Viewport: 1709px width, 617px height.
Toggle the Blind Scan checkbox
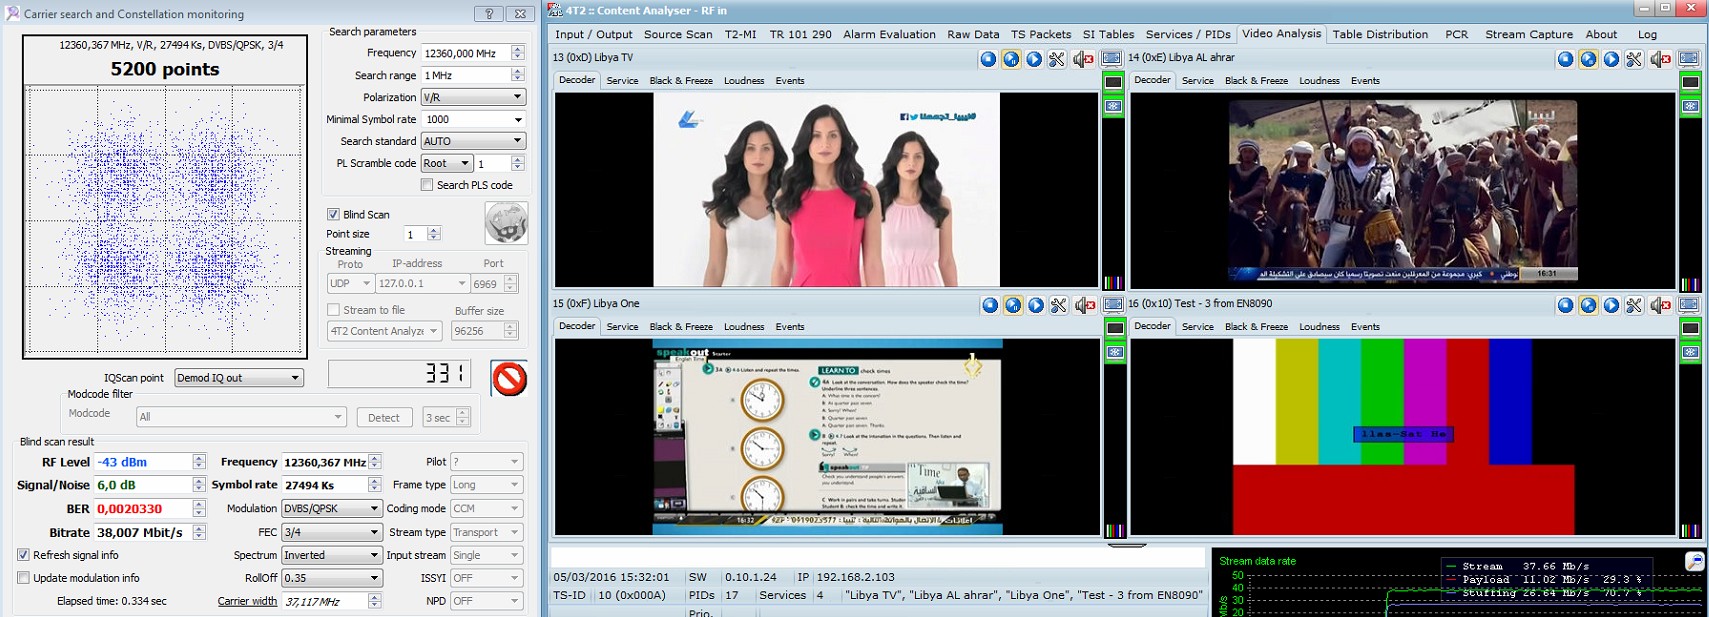click(x=333, y=214)
